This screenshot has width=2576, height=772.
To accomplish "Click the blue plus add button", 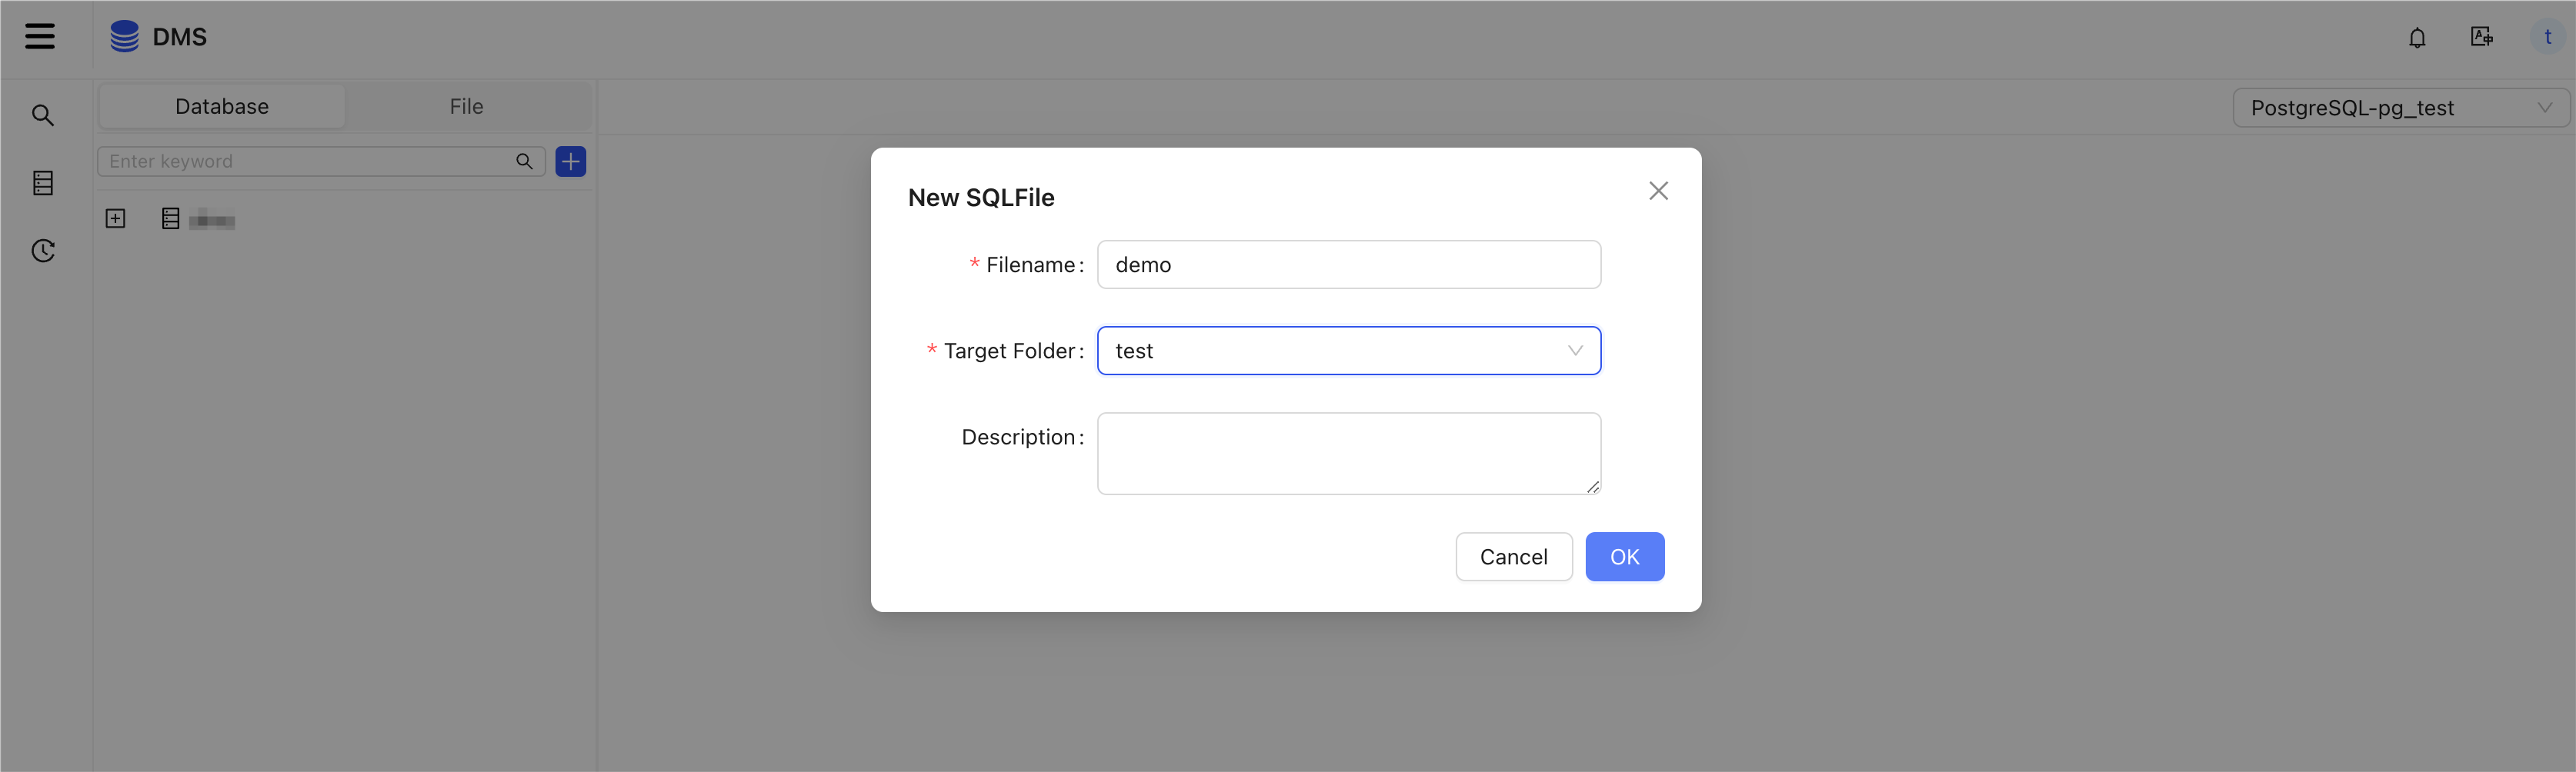I will 571,161.
